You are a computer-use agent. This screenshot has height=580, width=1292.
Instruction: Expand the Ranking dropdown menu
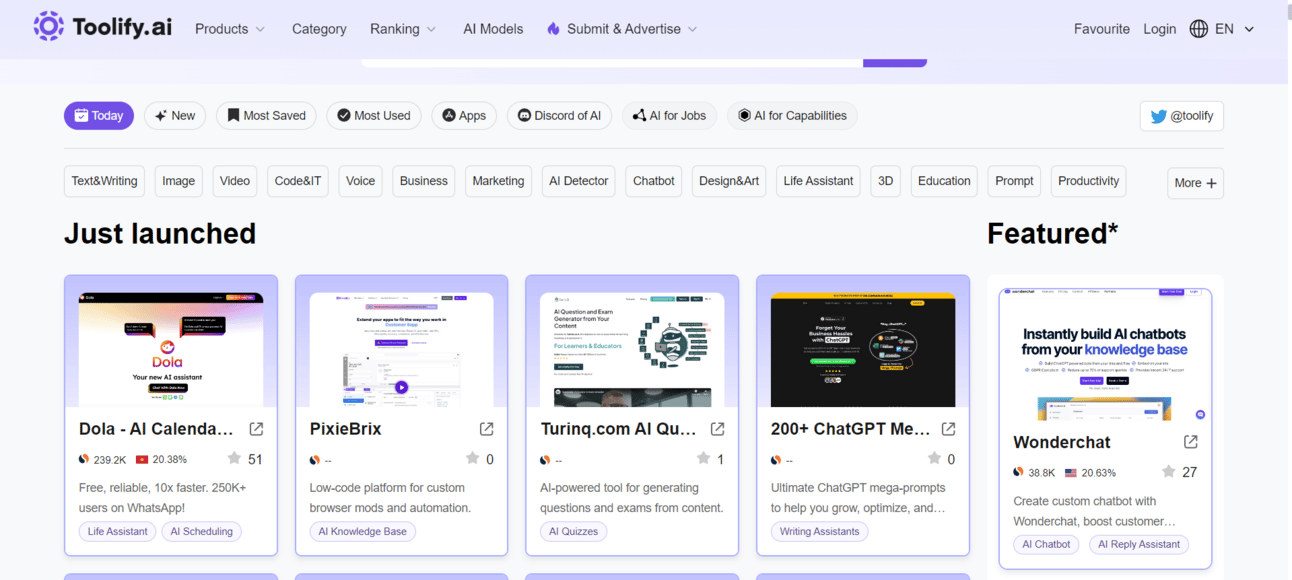(403, 29)
